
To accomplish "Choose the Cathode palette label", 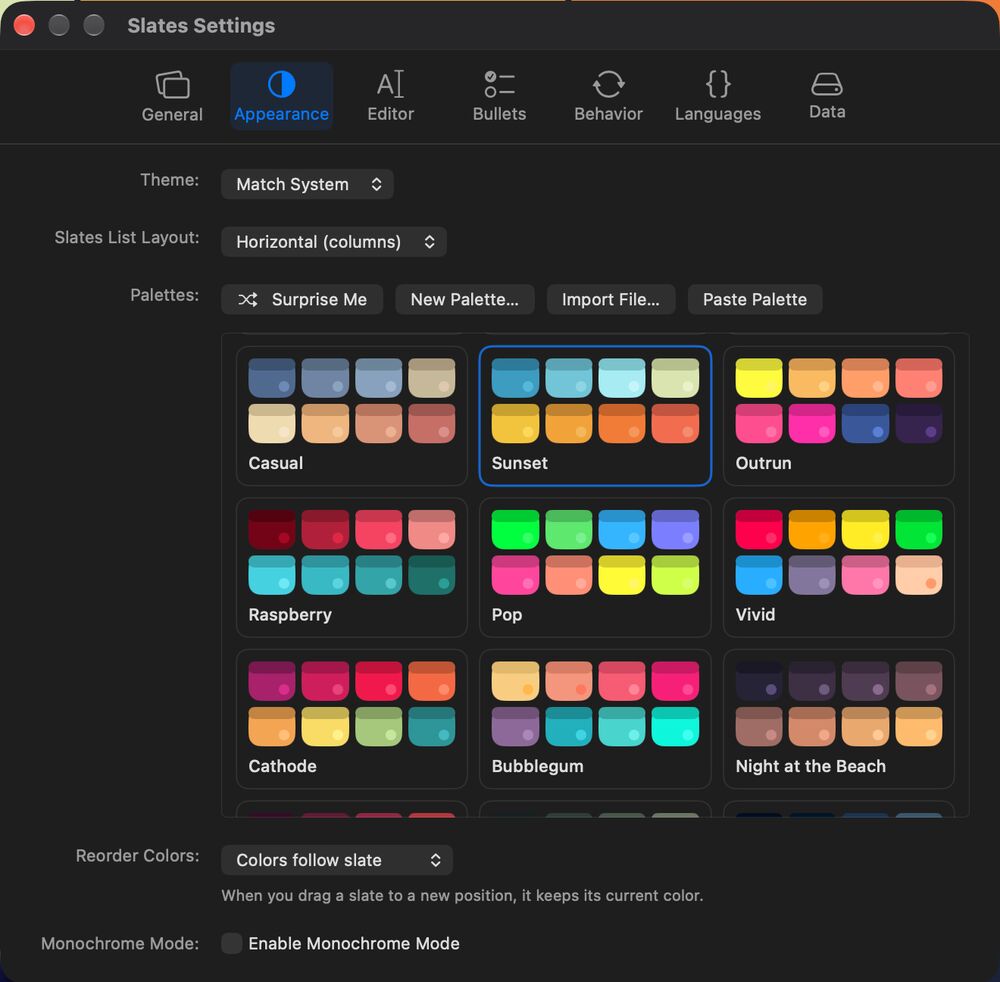I will (283, 766).
